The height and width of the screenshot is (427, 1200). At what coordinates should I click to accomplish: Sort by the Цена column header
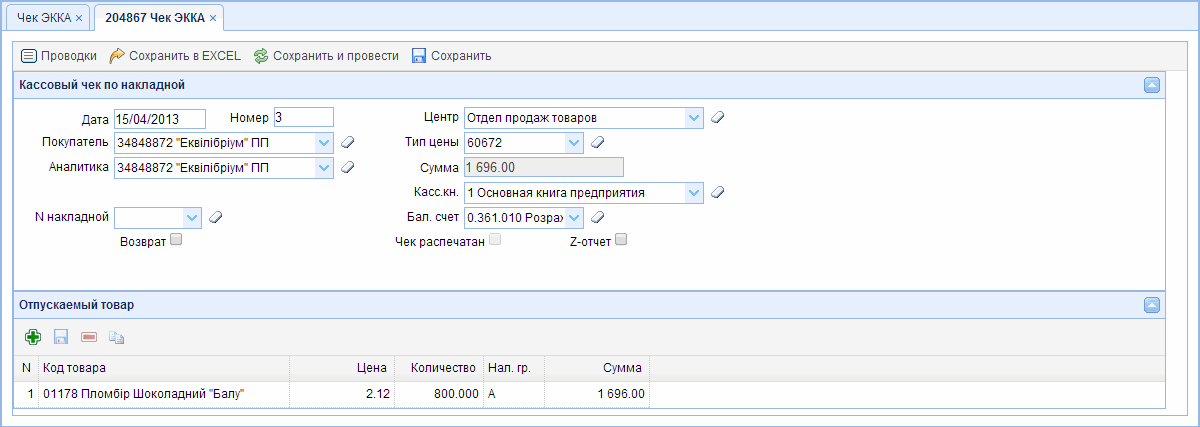click(342, 368)
